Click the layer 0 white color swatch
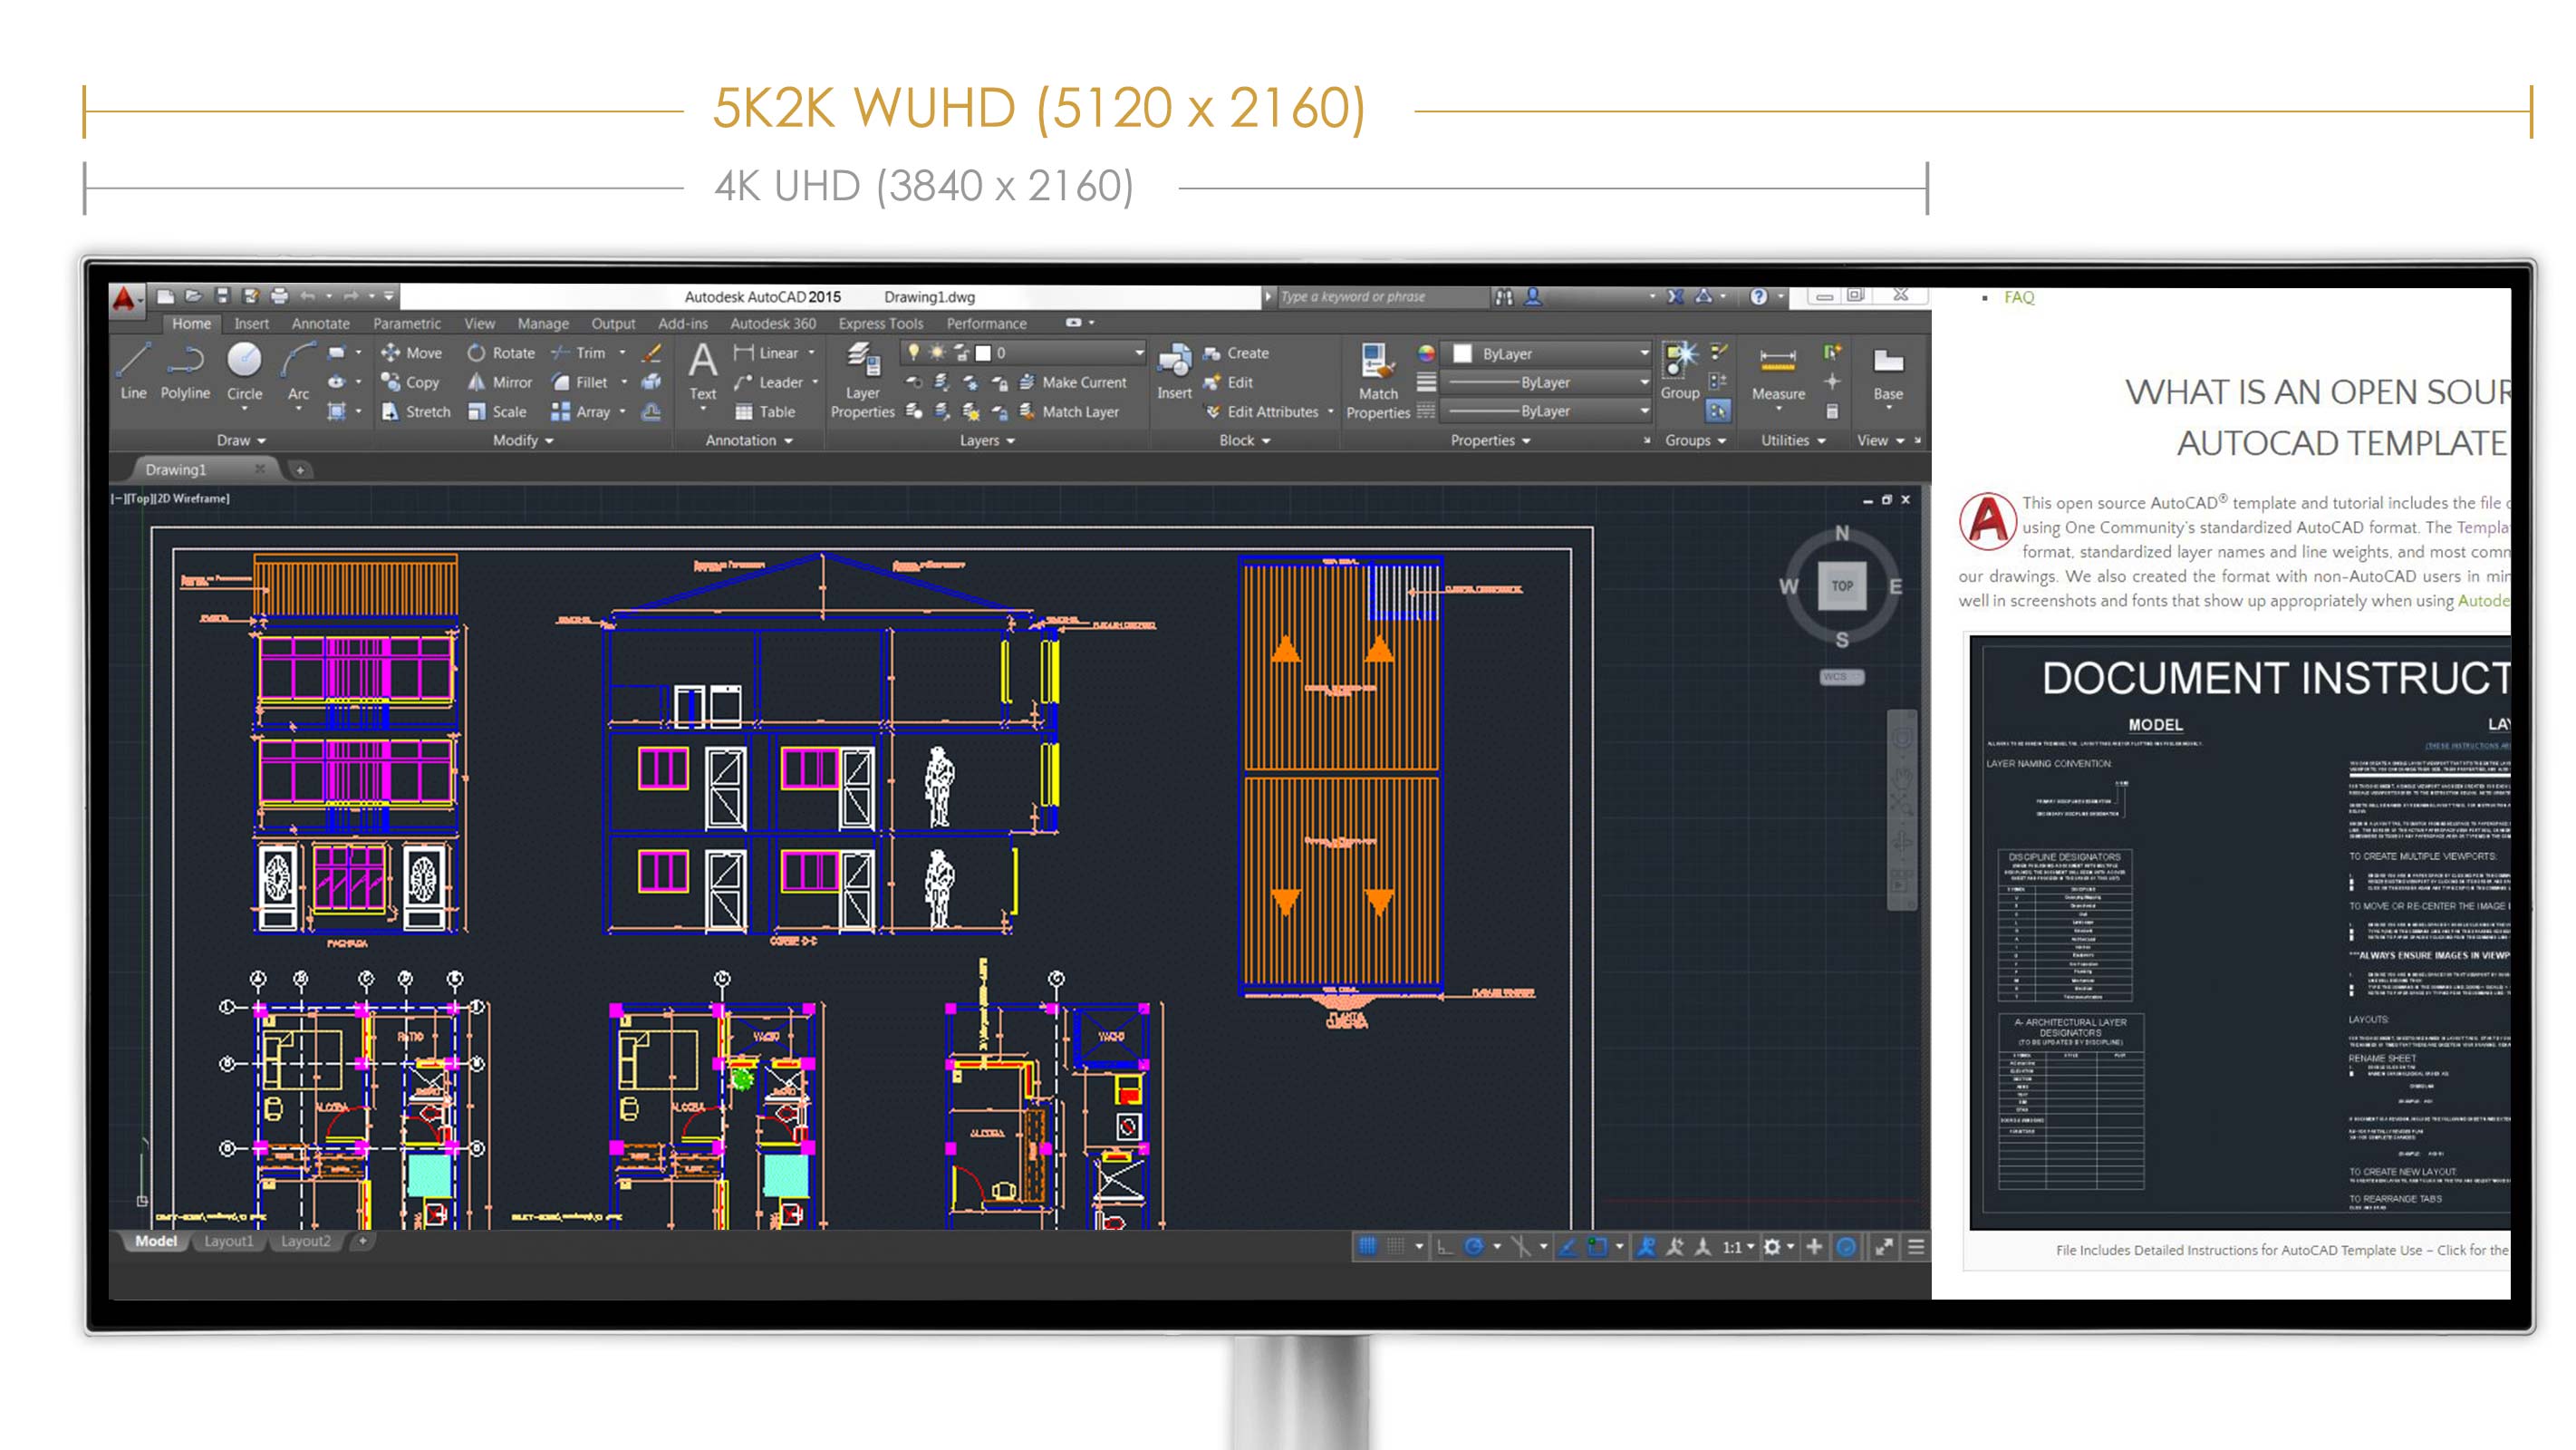 (983, 353)
